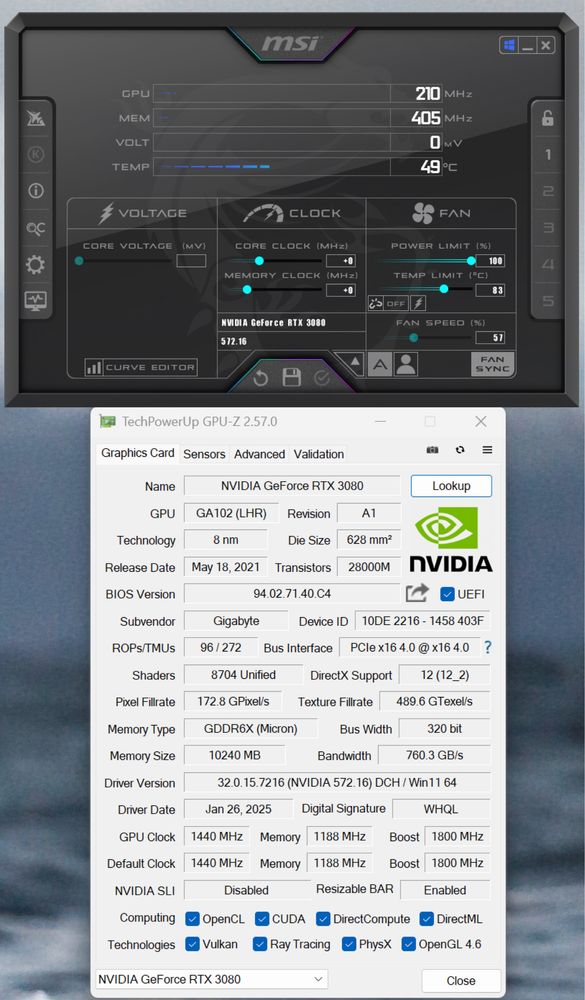Select profile slot 4 in Afterburner

pyautogui.click(x=547, y=264)
